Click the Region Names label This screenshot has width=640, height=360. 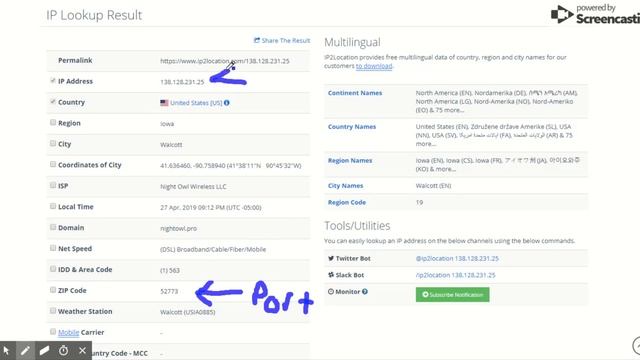point(350,161)
